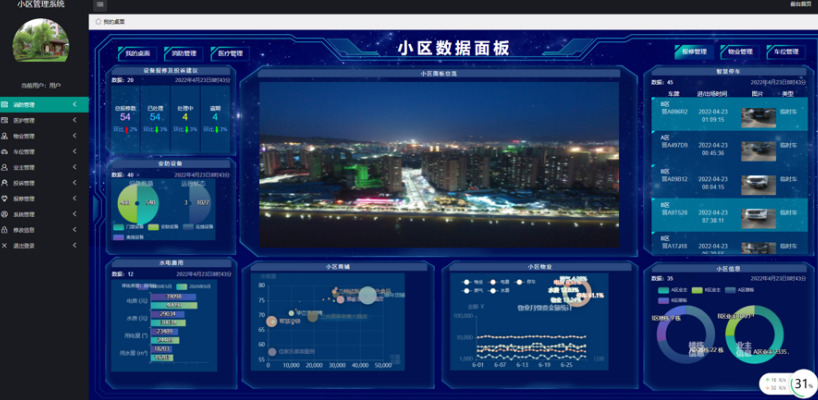Click the 业主管理 user icon in sidebar
This screenshot has width=818, height=400.
pyautogui.click(x=5, y=167)
